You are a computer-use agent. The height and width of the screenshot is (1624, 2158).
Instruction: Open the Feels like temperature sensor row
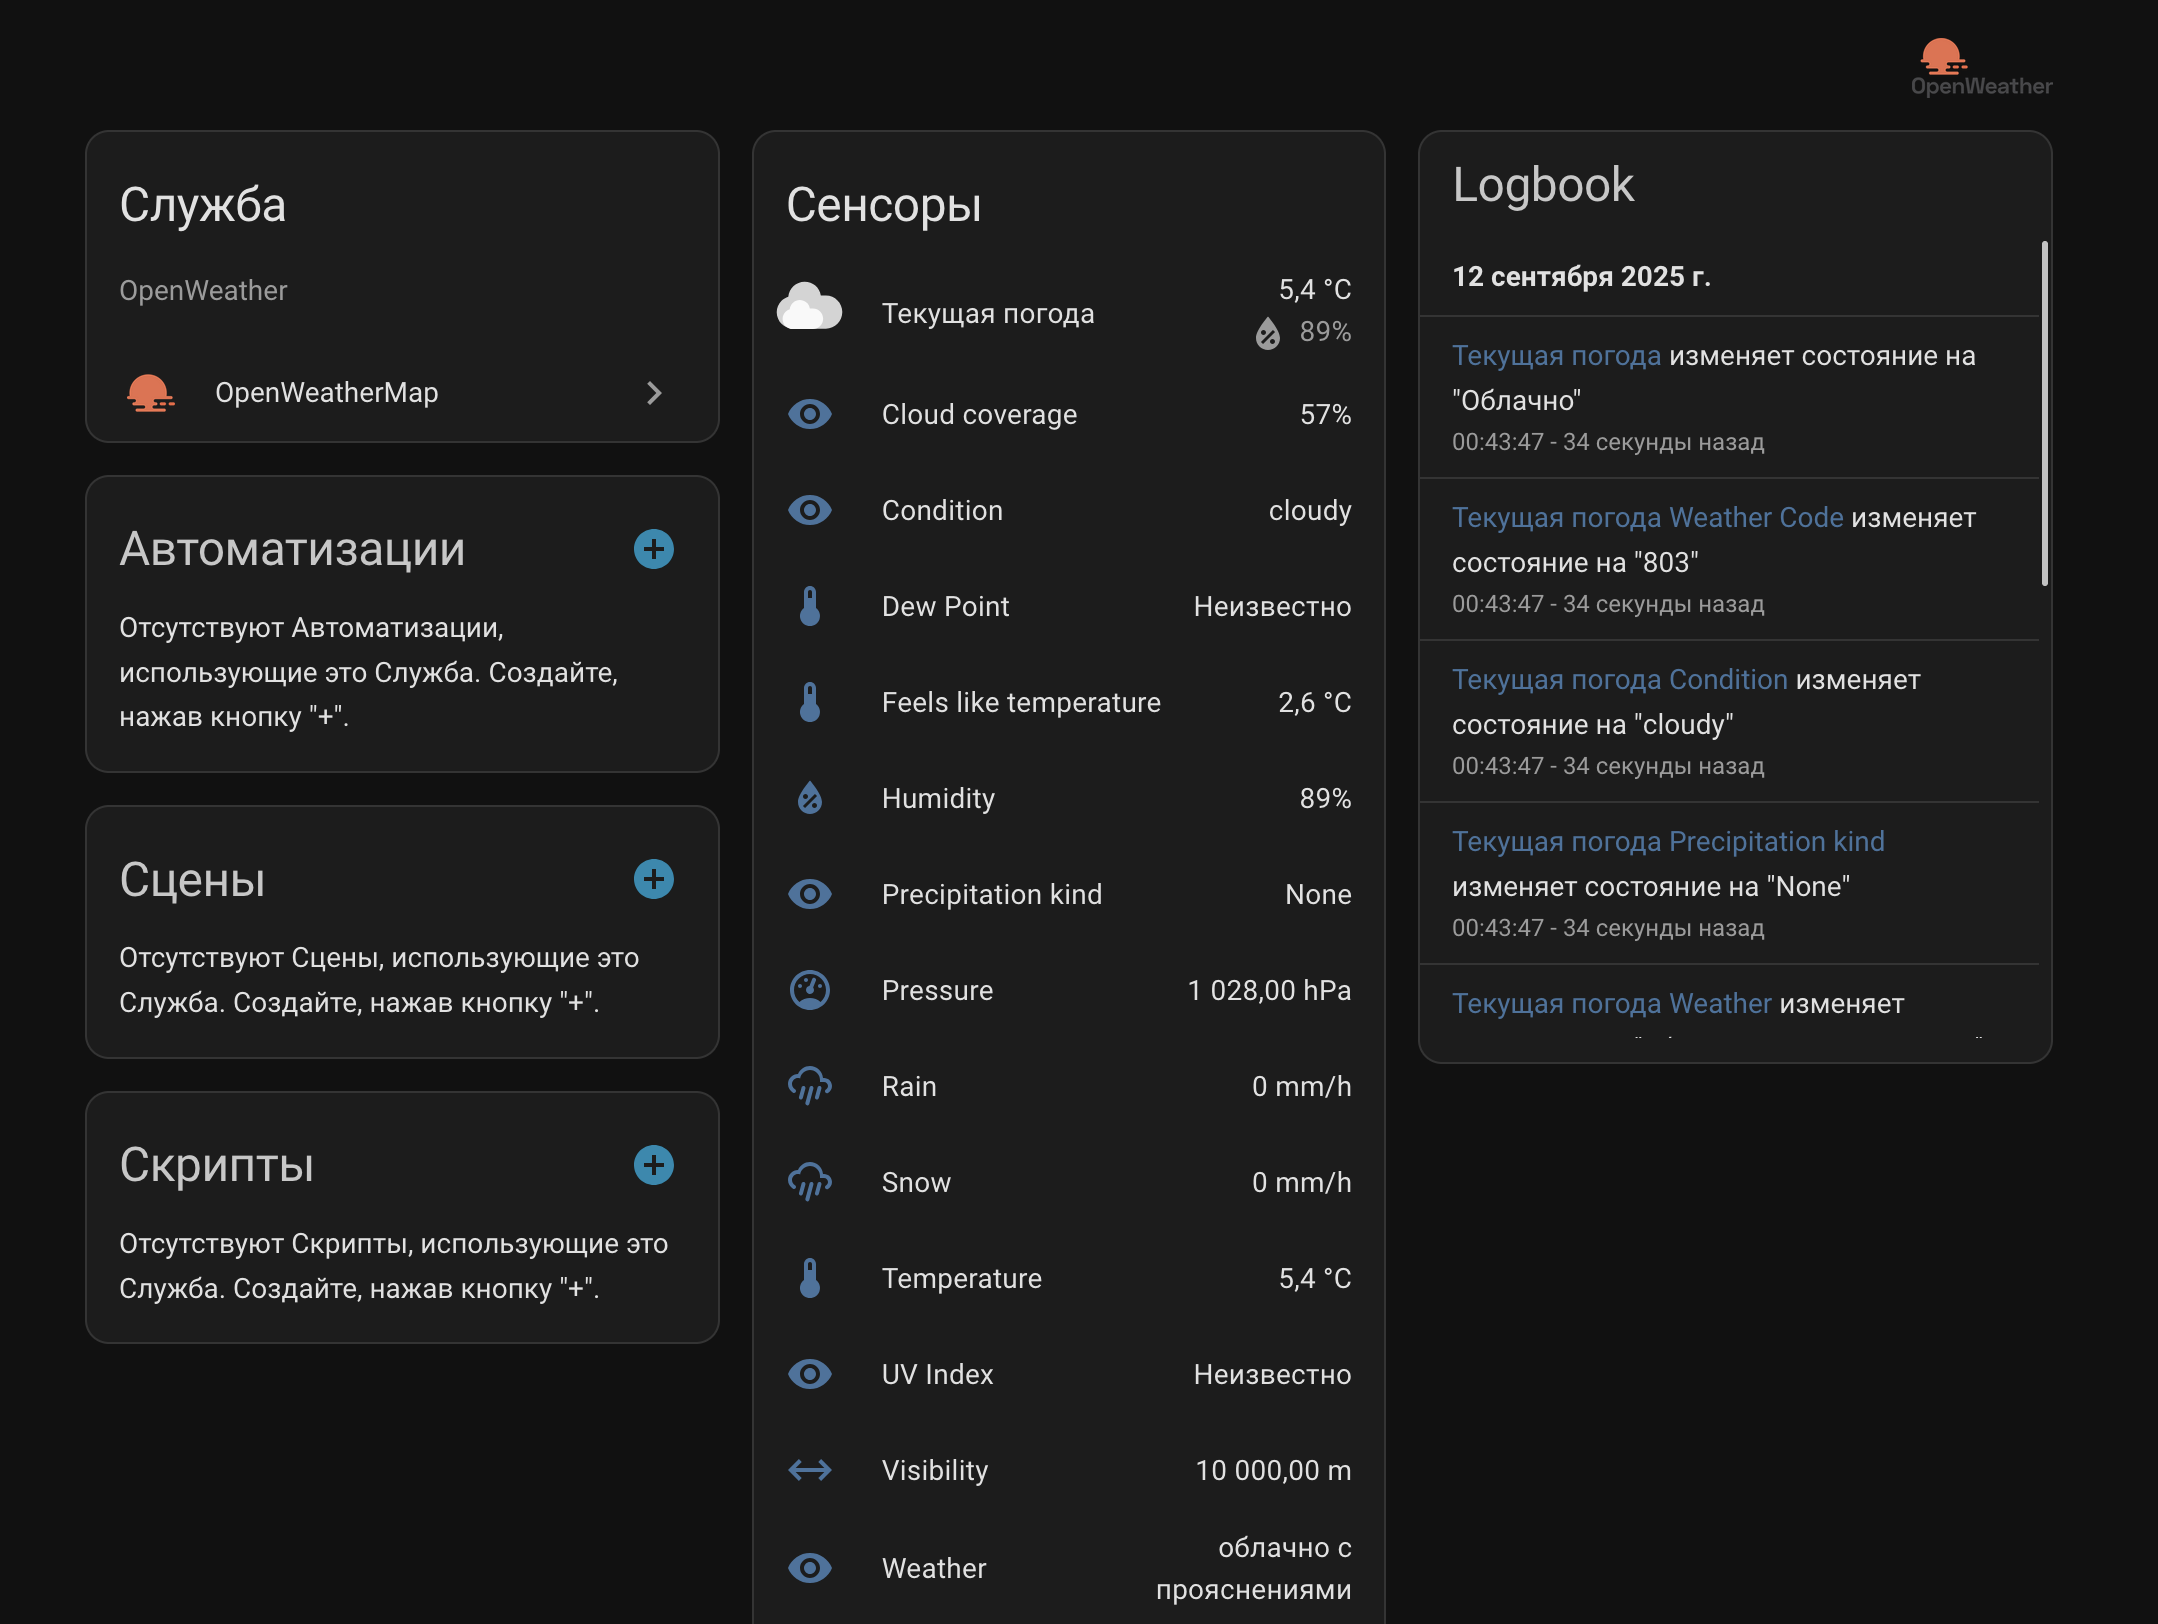pyautogui.click(x=1020, y=702)
